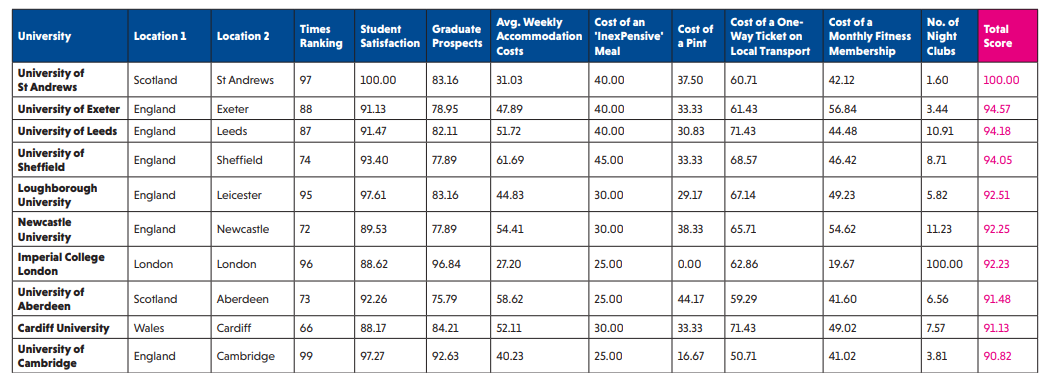Click St Andrews total score 100.00
1057x373 pixels.
coord(1001,80)
